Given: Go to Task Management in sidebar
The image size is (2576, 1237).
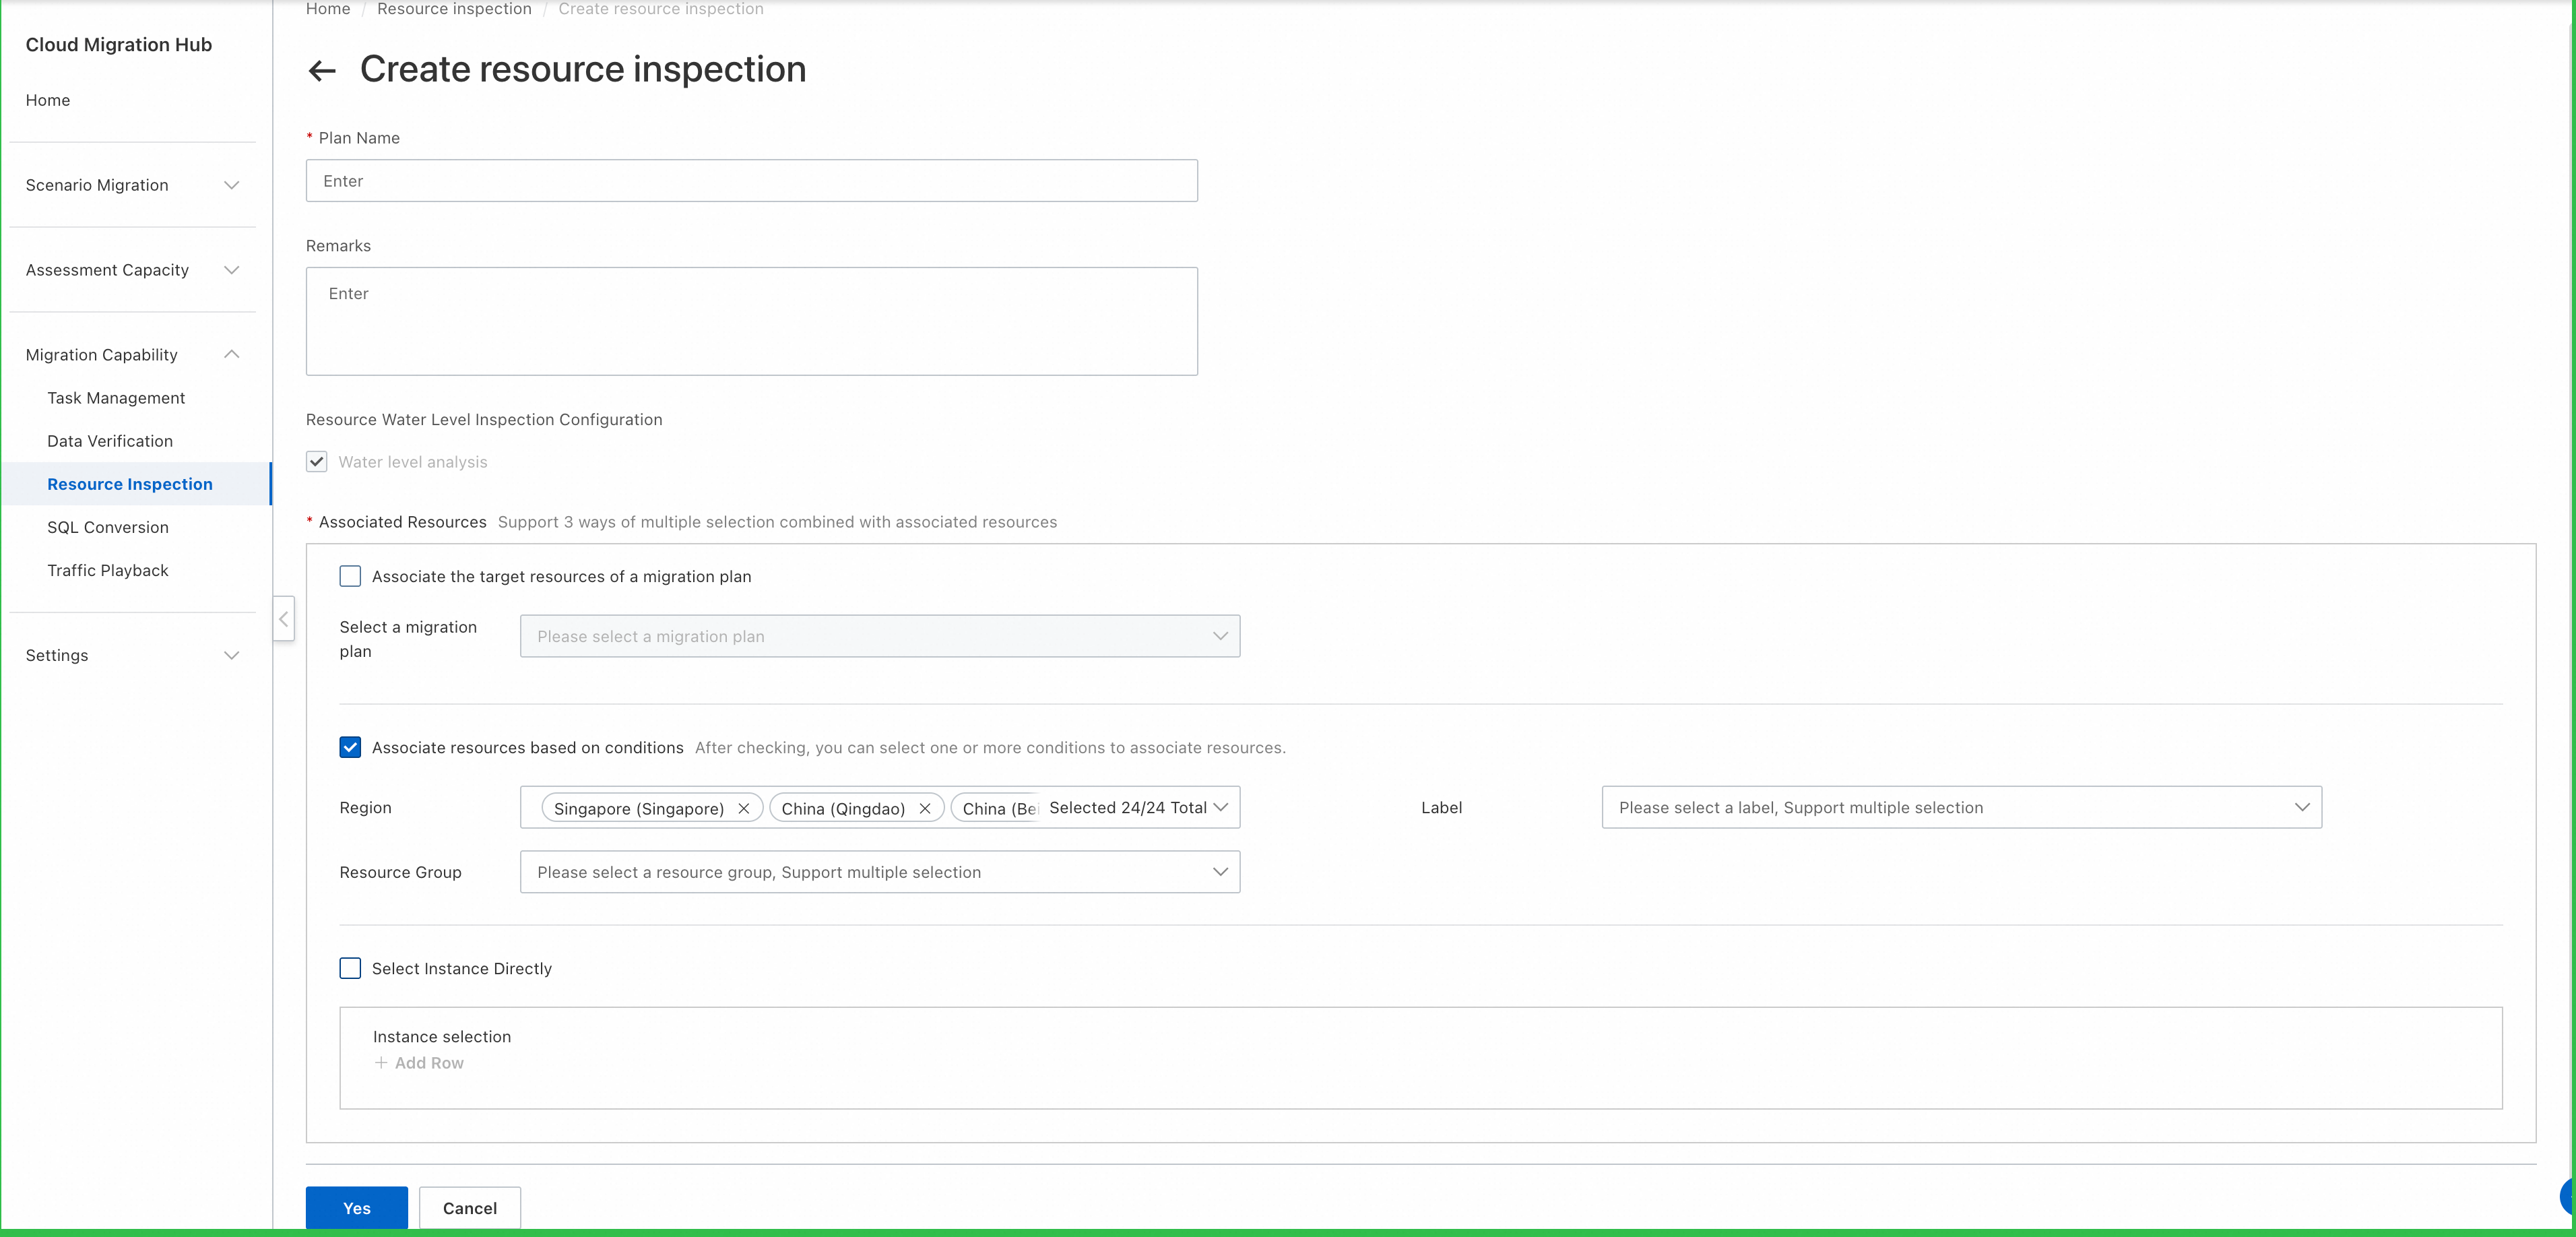Looking at the screenshot, I should click(116, 398).
